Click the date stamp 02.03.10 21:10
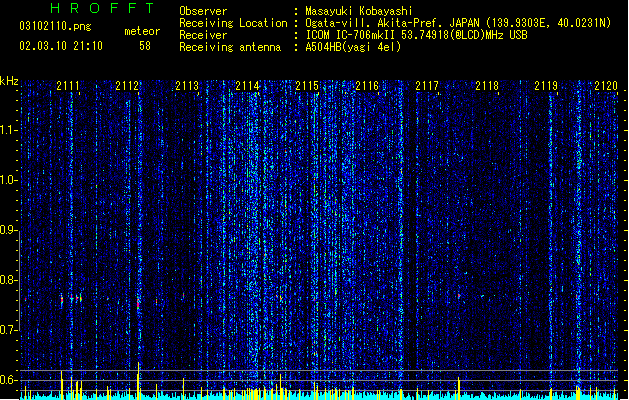 [x=61, y=46]
